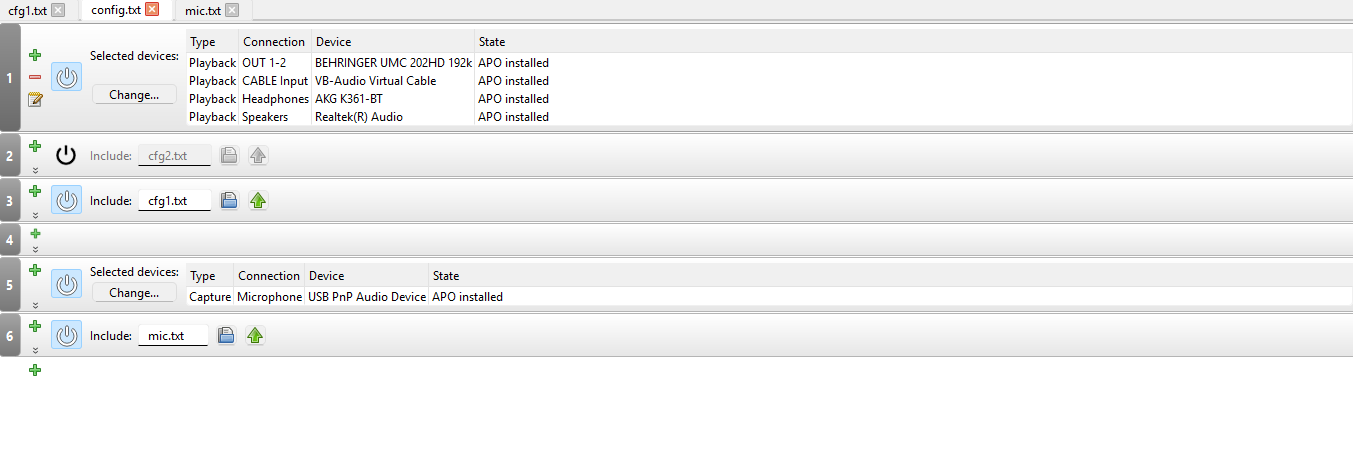This screenshot has height=472, width=1353.
Task: Enable the disabled cfg2.txt include power button
Action: point(66,155)
